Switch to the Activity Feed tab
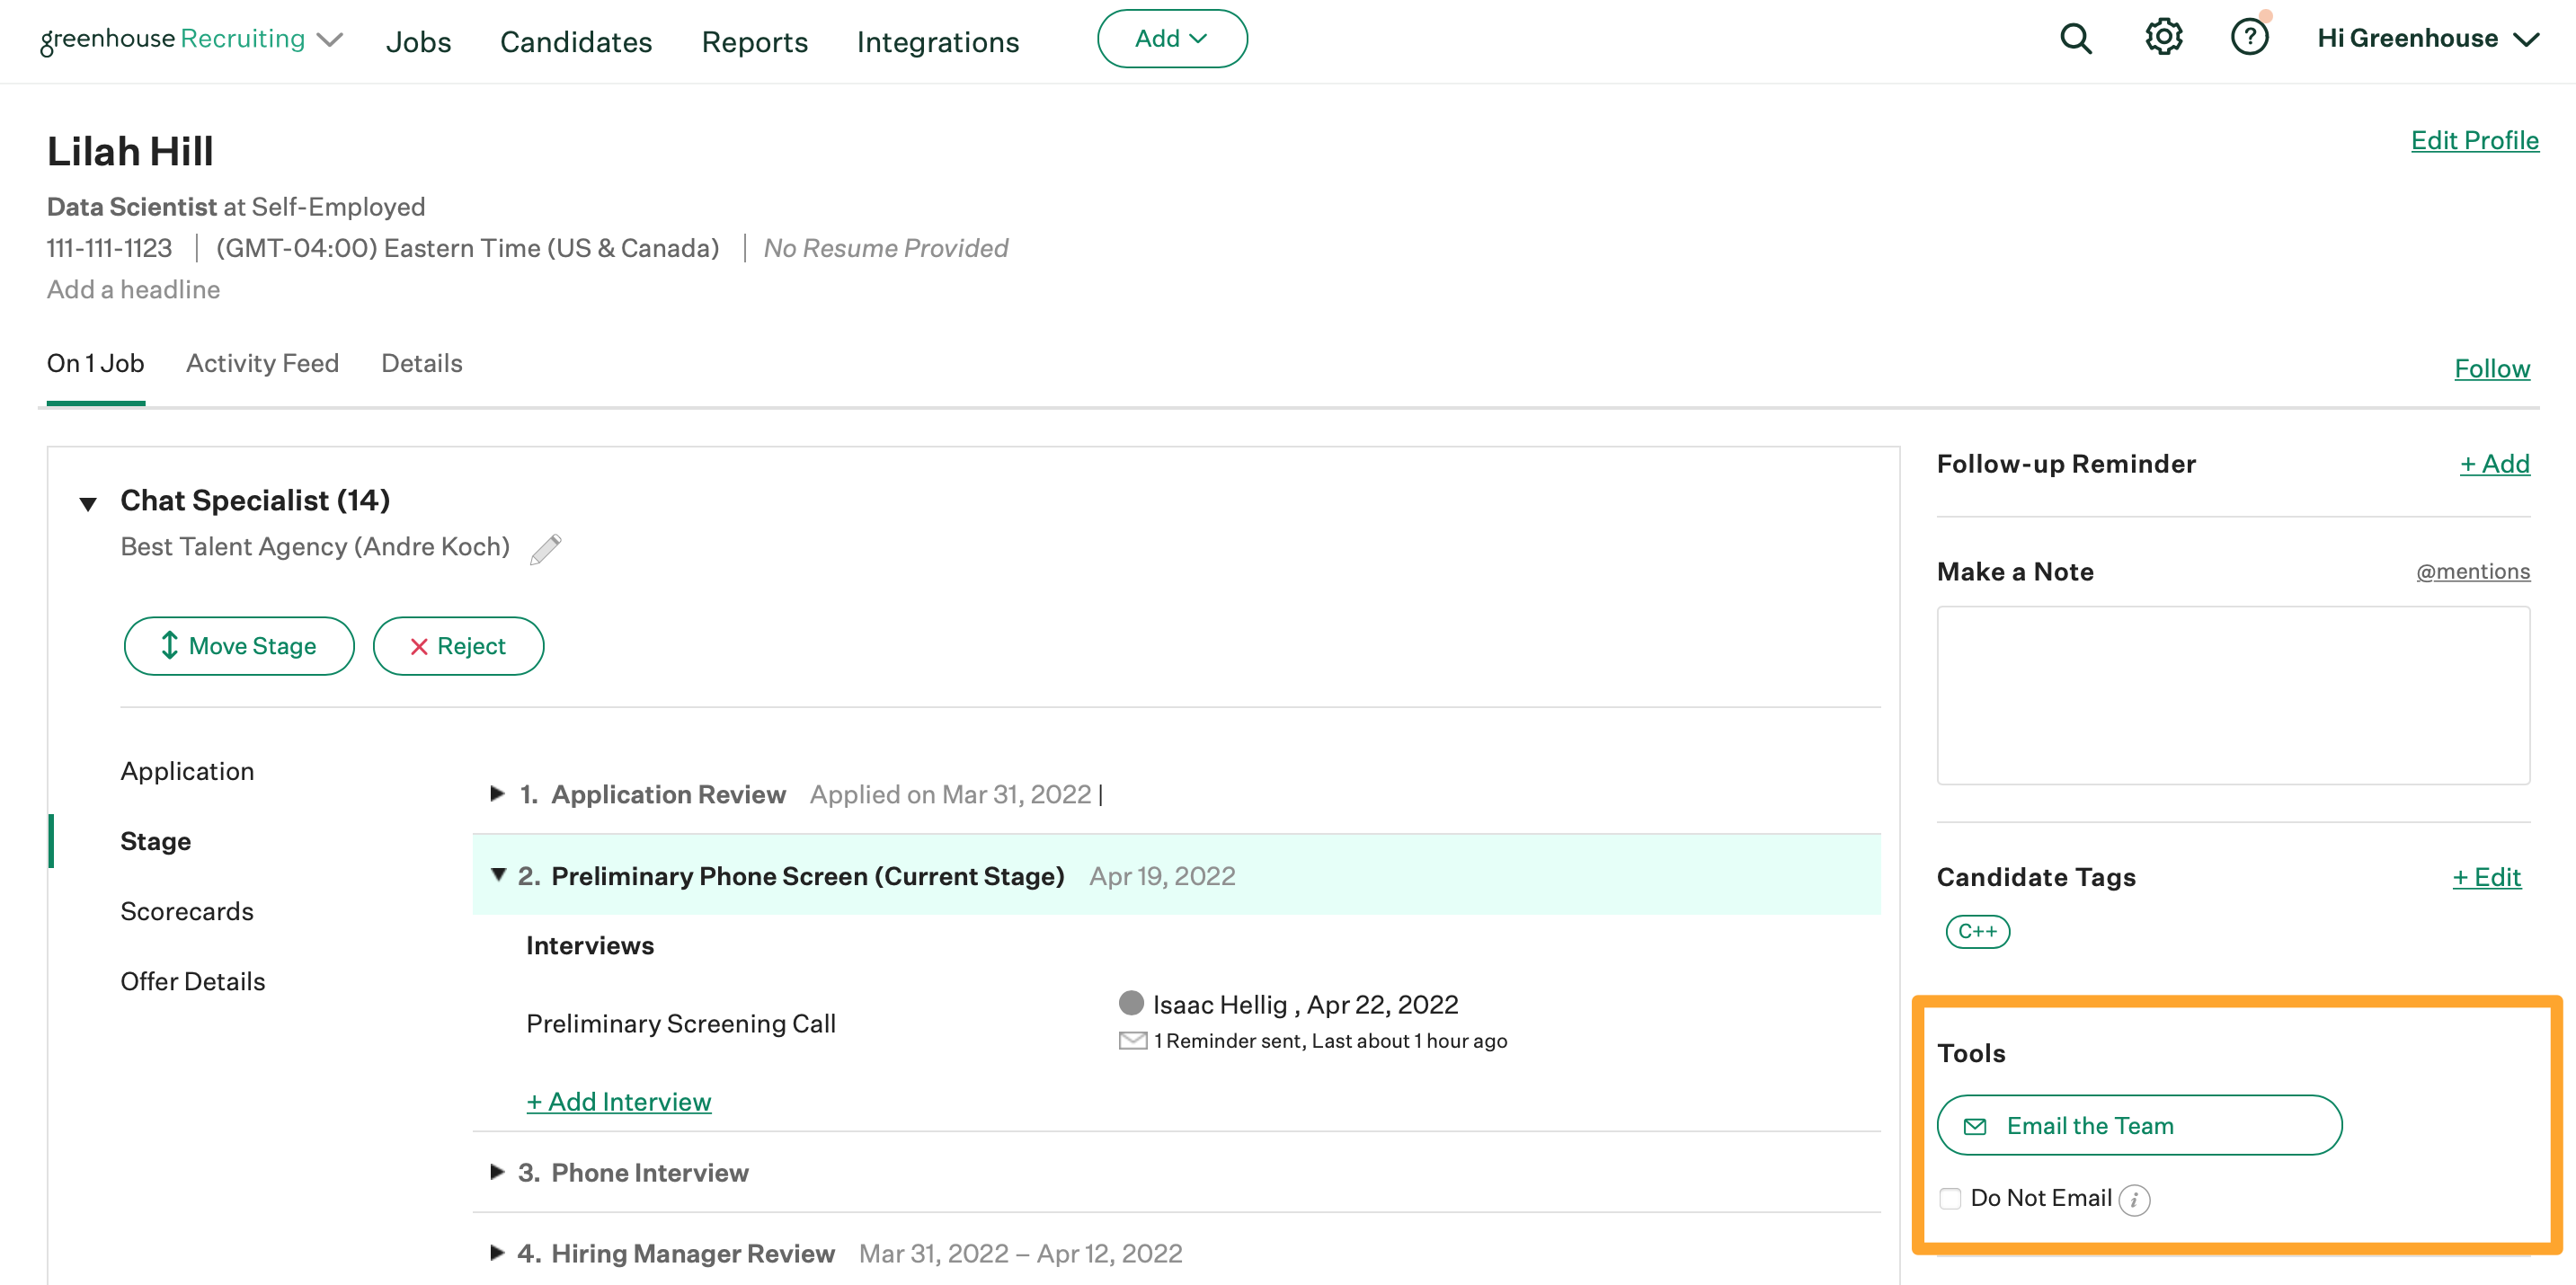The width and height of the screenshot is (2576, 1285). pyautogui.click(x=262, y=363)
